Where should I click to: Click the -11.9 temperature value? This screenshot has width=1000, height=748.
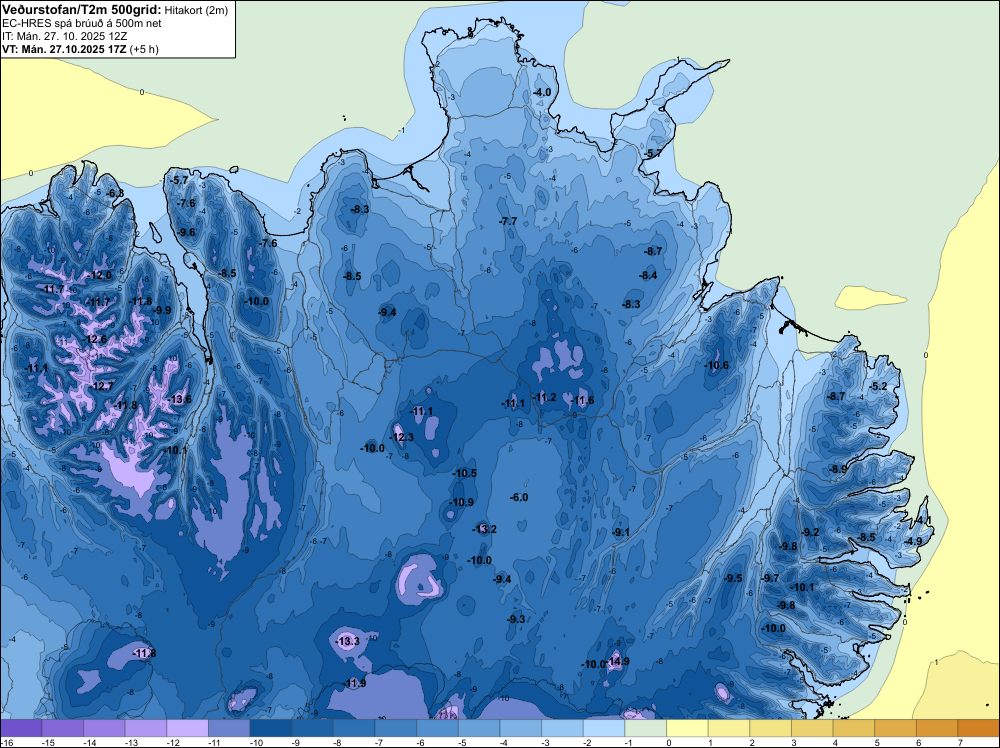(354, 684)
